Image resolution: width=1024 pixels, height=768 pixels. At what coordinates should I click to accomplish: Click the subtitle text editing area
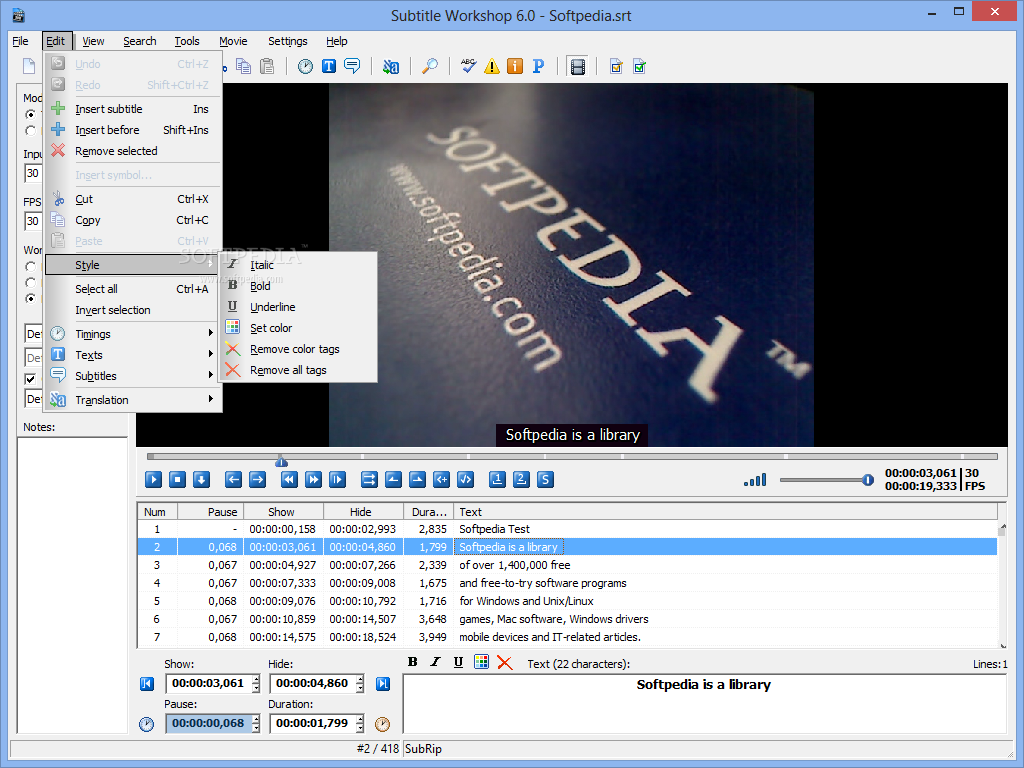click(704, 704)
